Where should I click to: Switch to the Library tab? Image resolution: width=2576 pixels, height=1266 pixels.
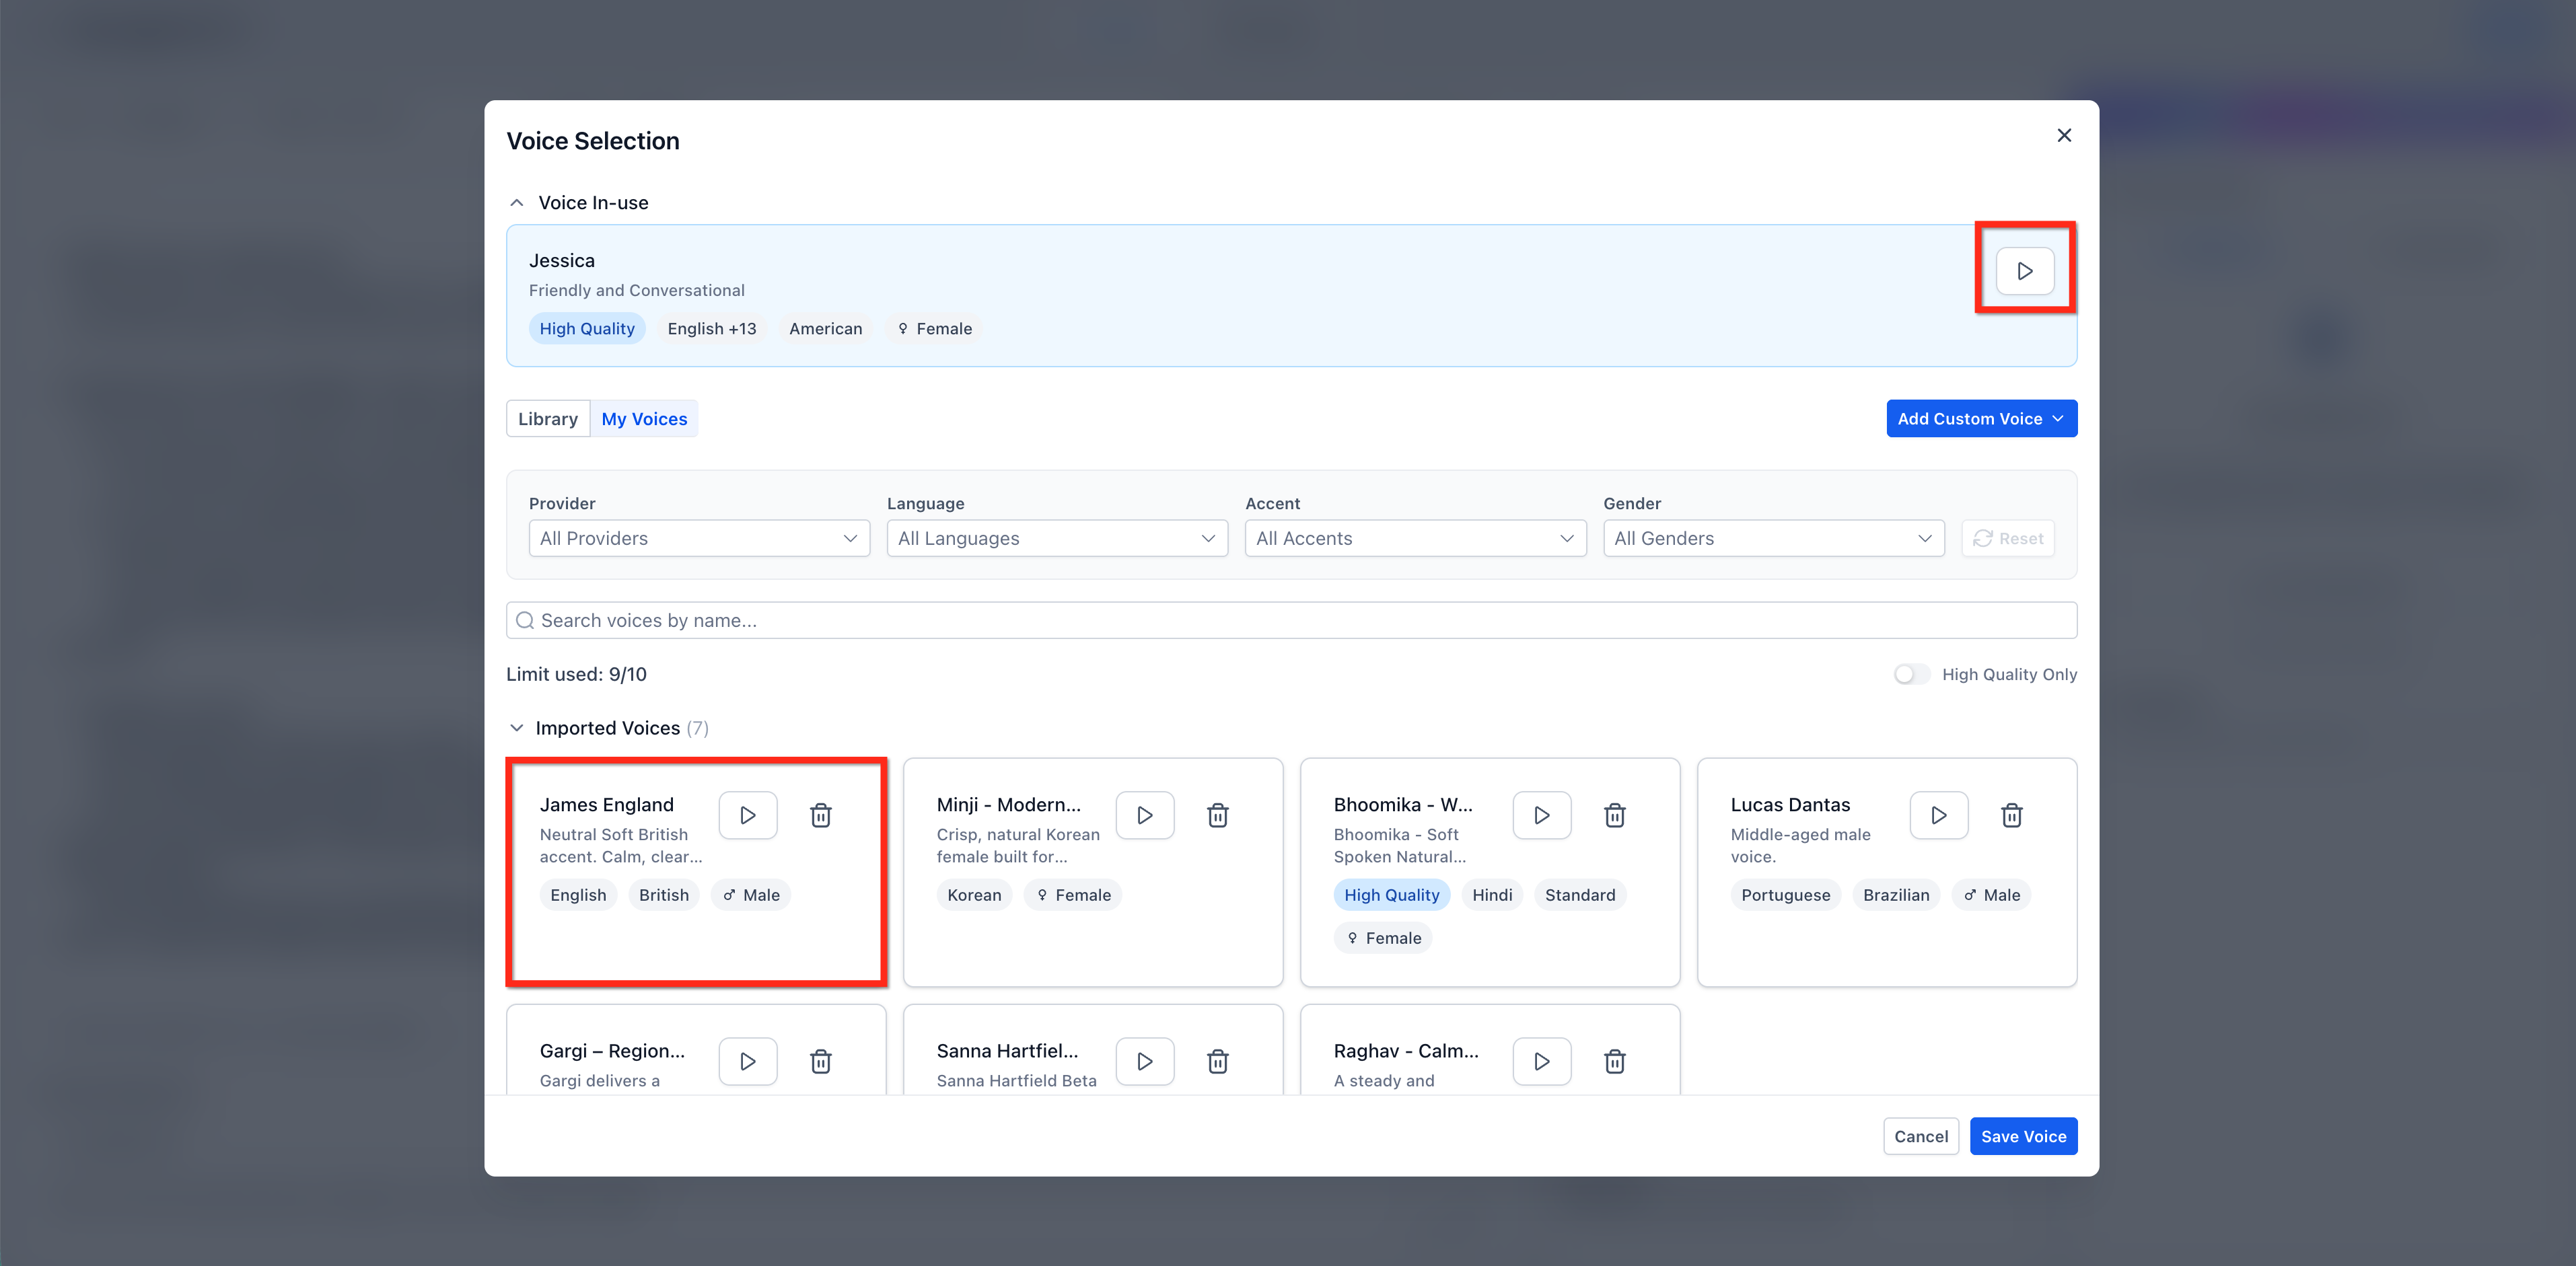tap(548, 419)
